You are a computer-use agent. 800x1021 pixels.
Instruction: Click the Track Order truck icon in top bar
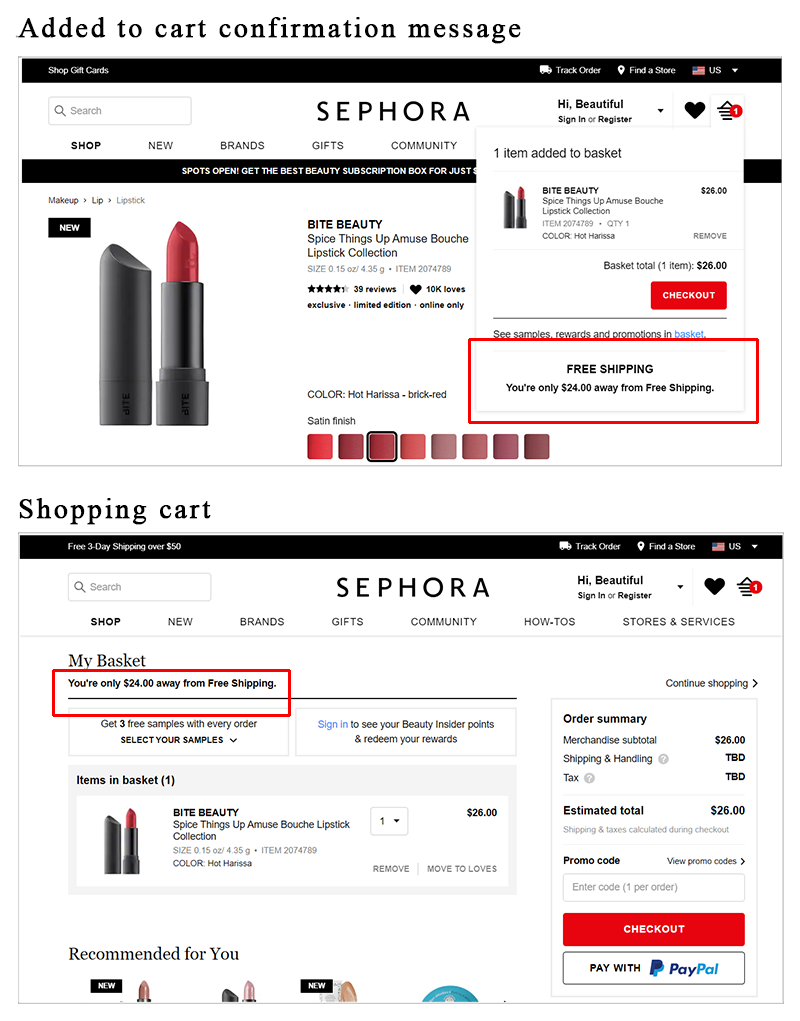pyautogui.click(x=545, y=70)
